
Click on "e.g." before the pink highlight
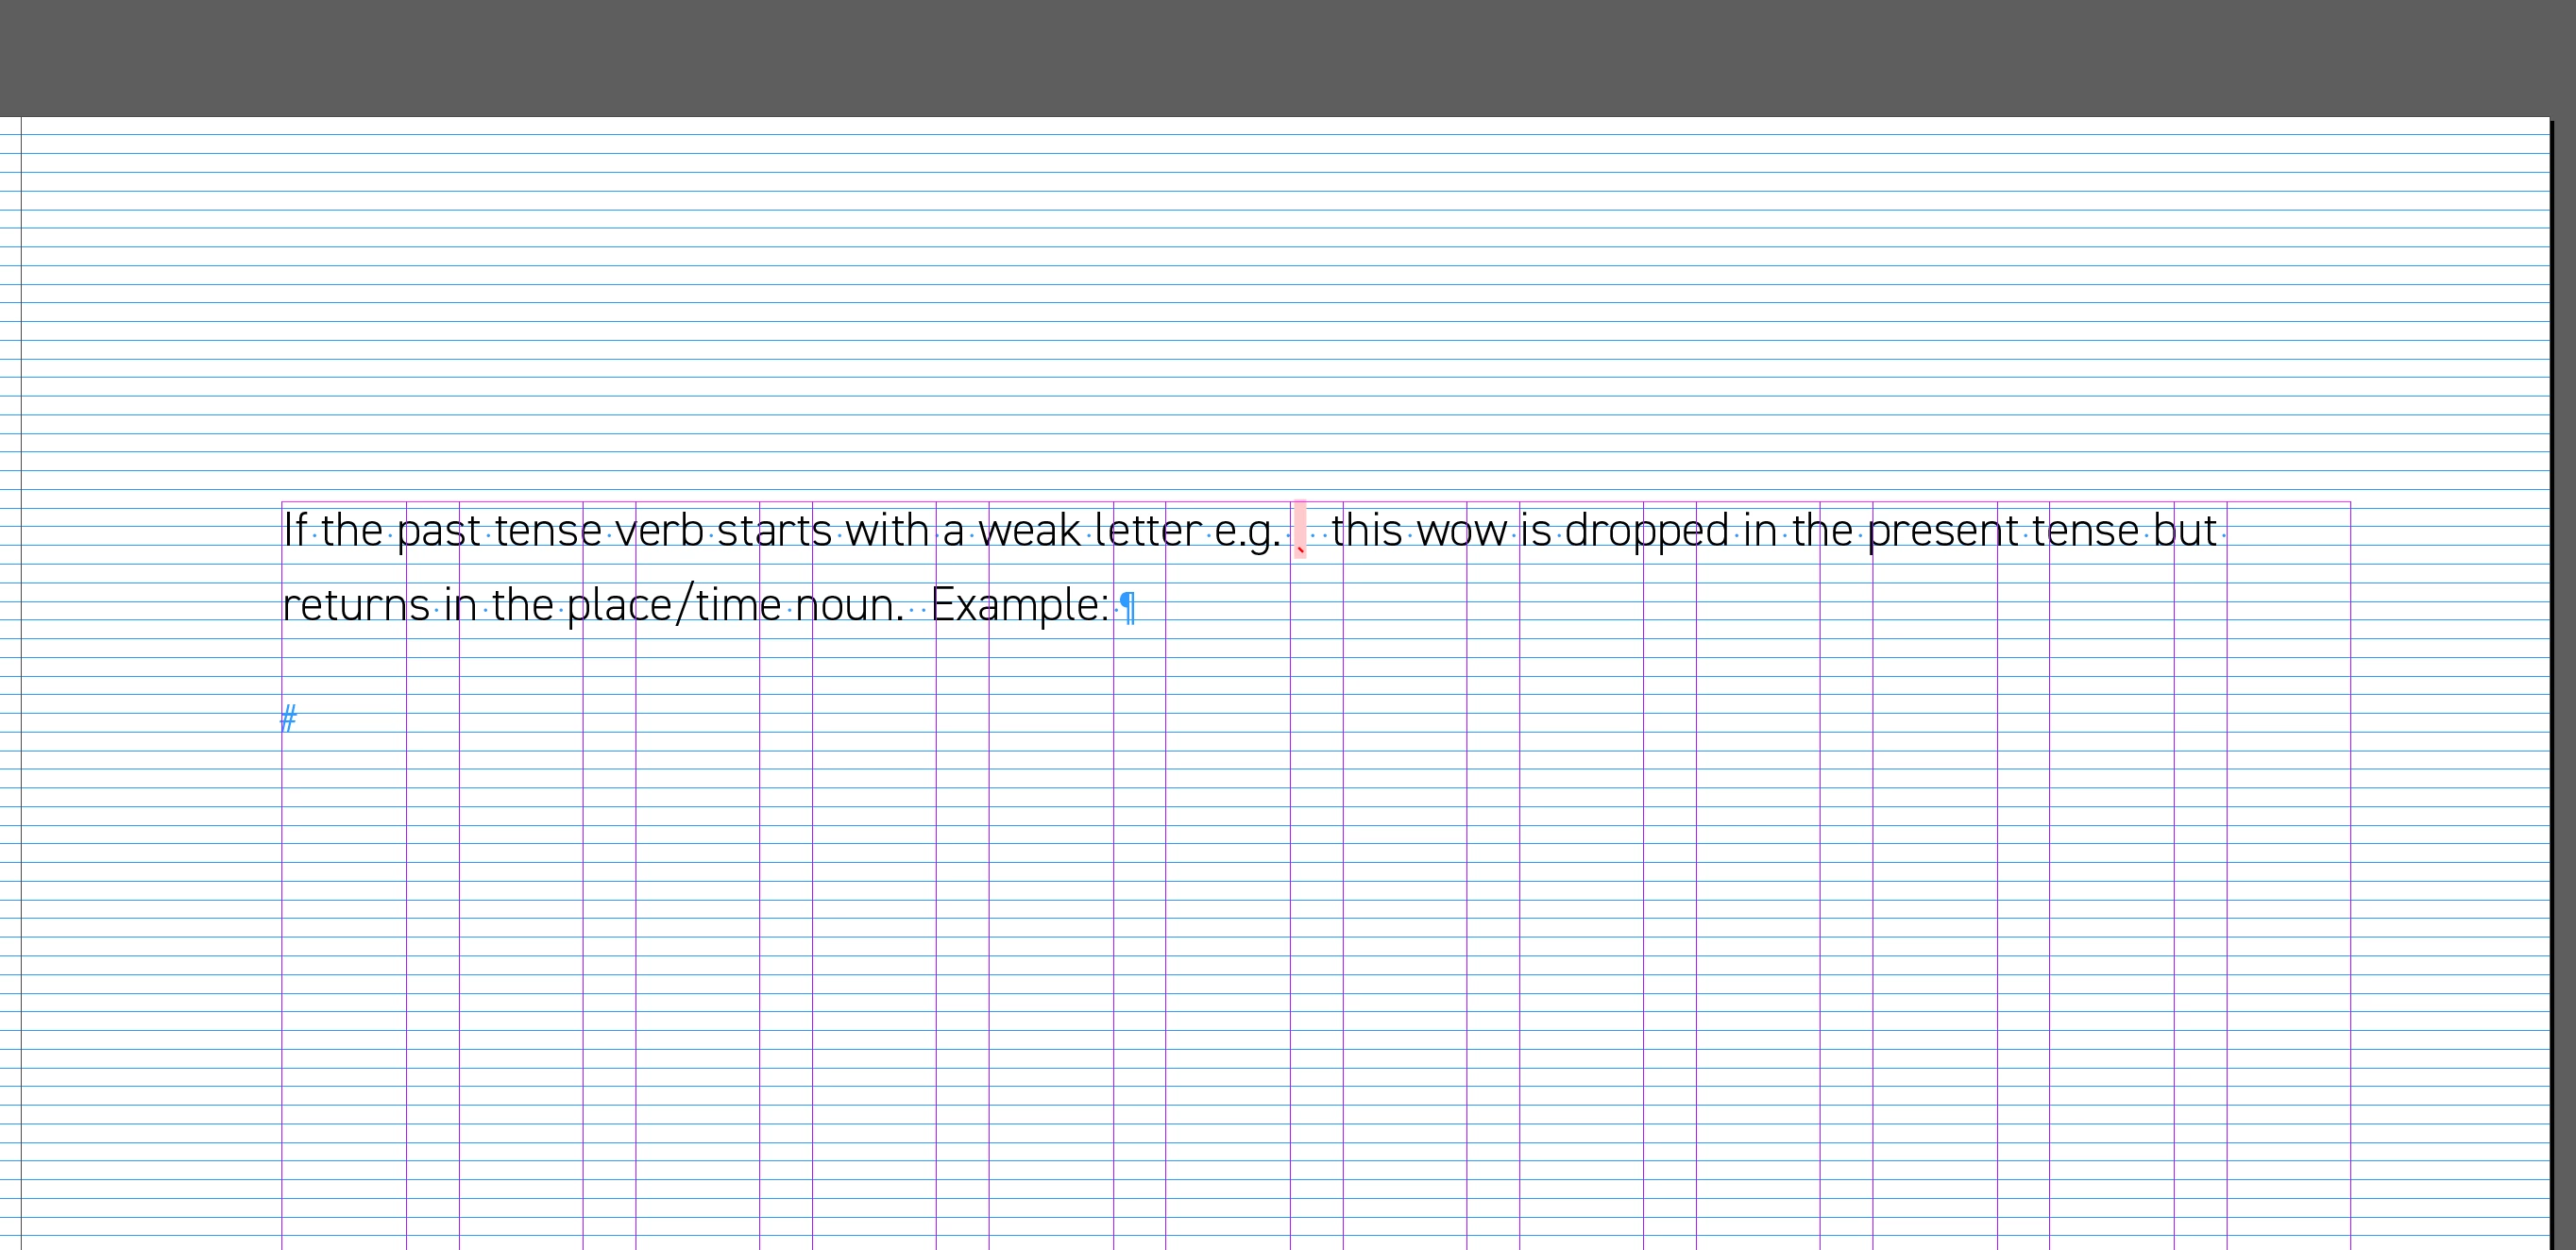click(x=1246, y=532)
